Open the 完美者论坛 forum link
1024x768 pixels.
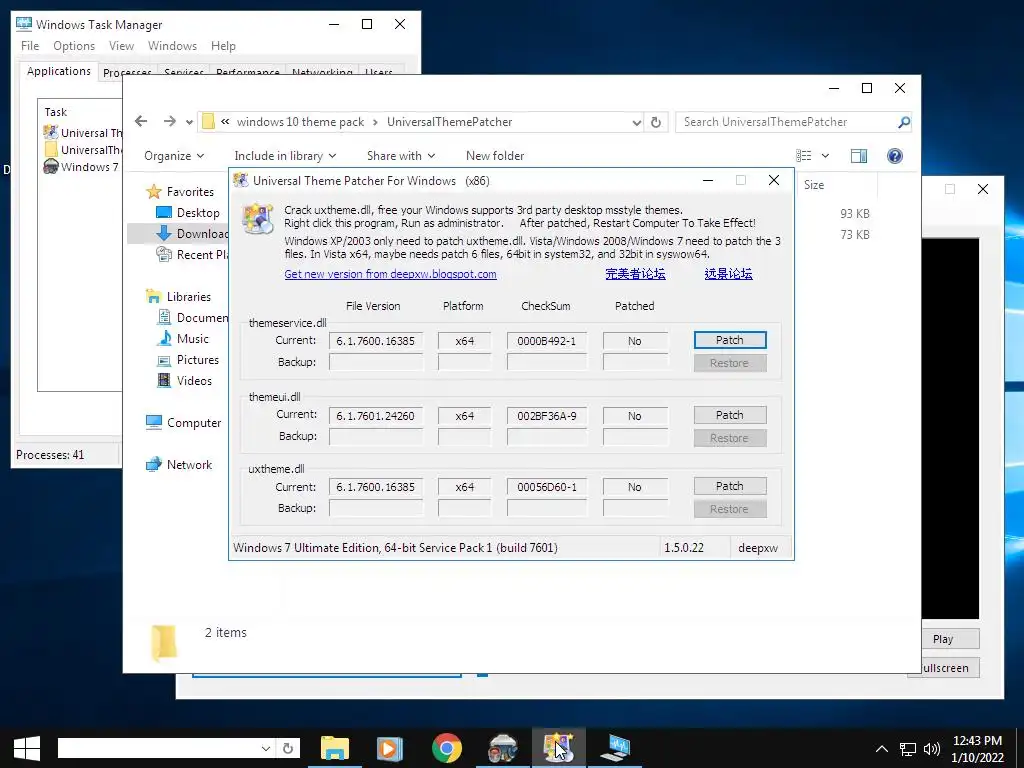tap(635, 274)
